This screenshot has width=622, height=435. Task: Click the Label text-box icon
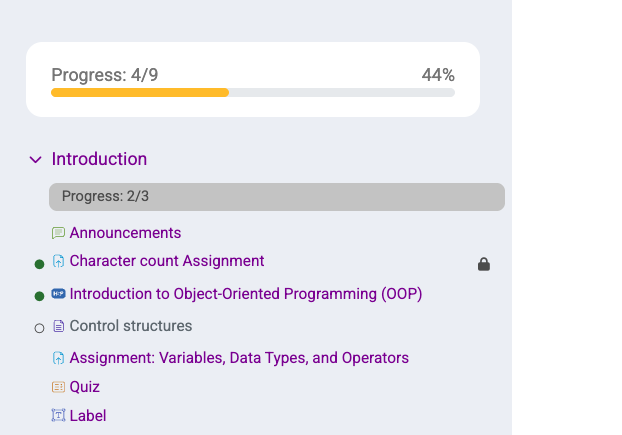click(x=58, y=415)
